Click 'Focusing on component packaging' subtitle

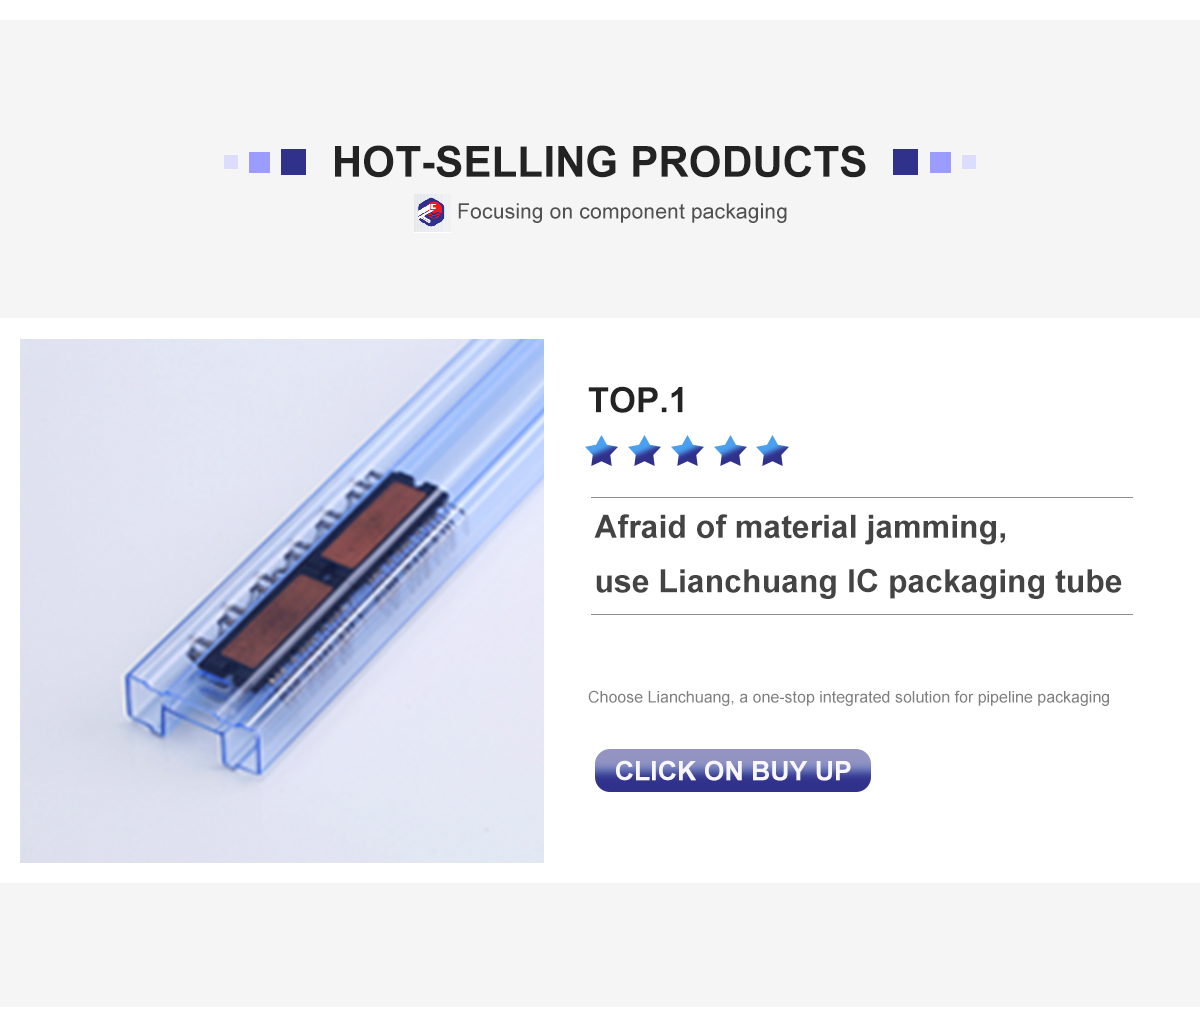[x=622, y=212]
